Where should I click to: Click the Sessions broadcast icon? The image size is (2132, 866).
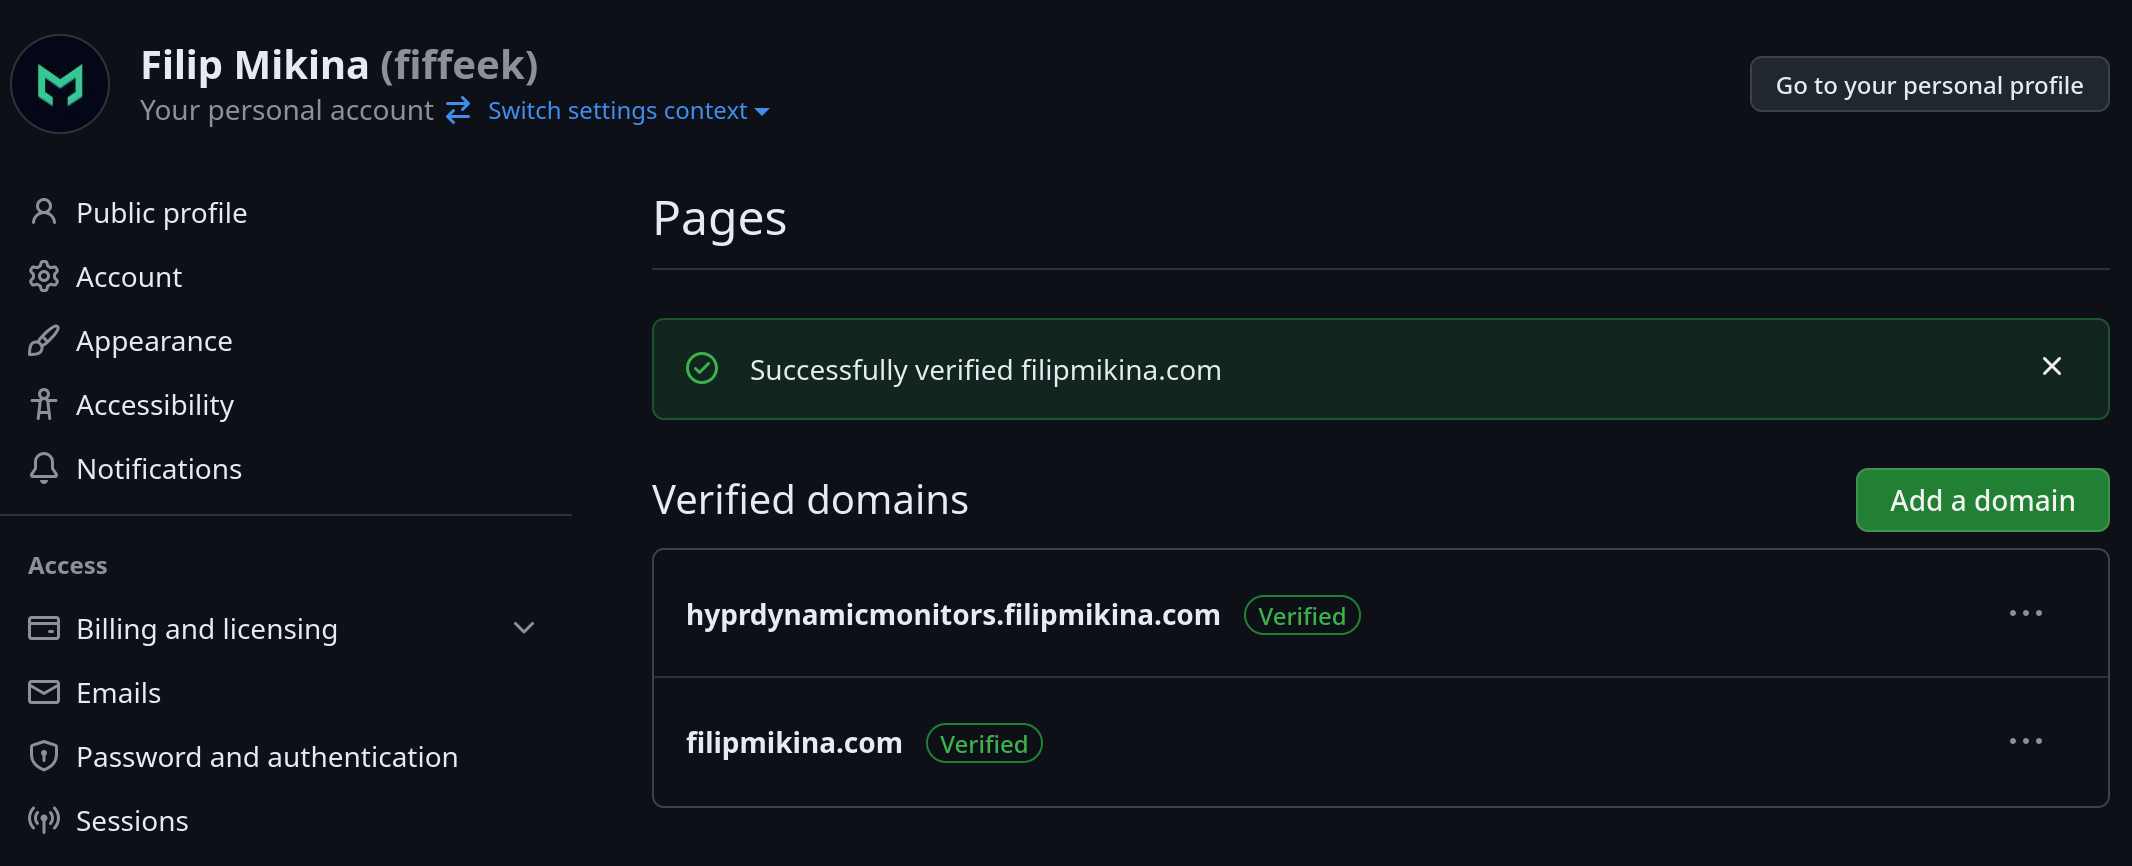coord(44,820)
